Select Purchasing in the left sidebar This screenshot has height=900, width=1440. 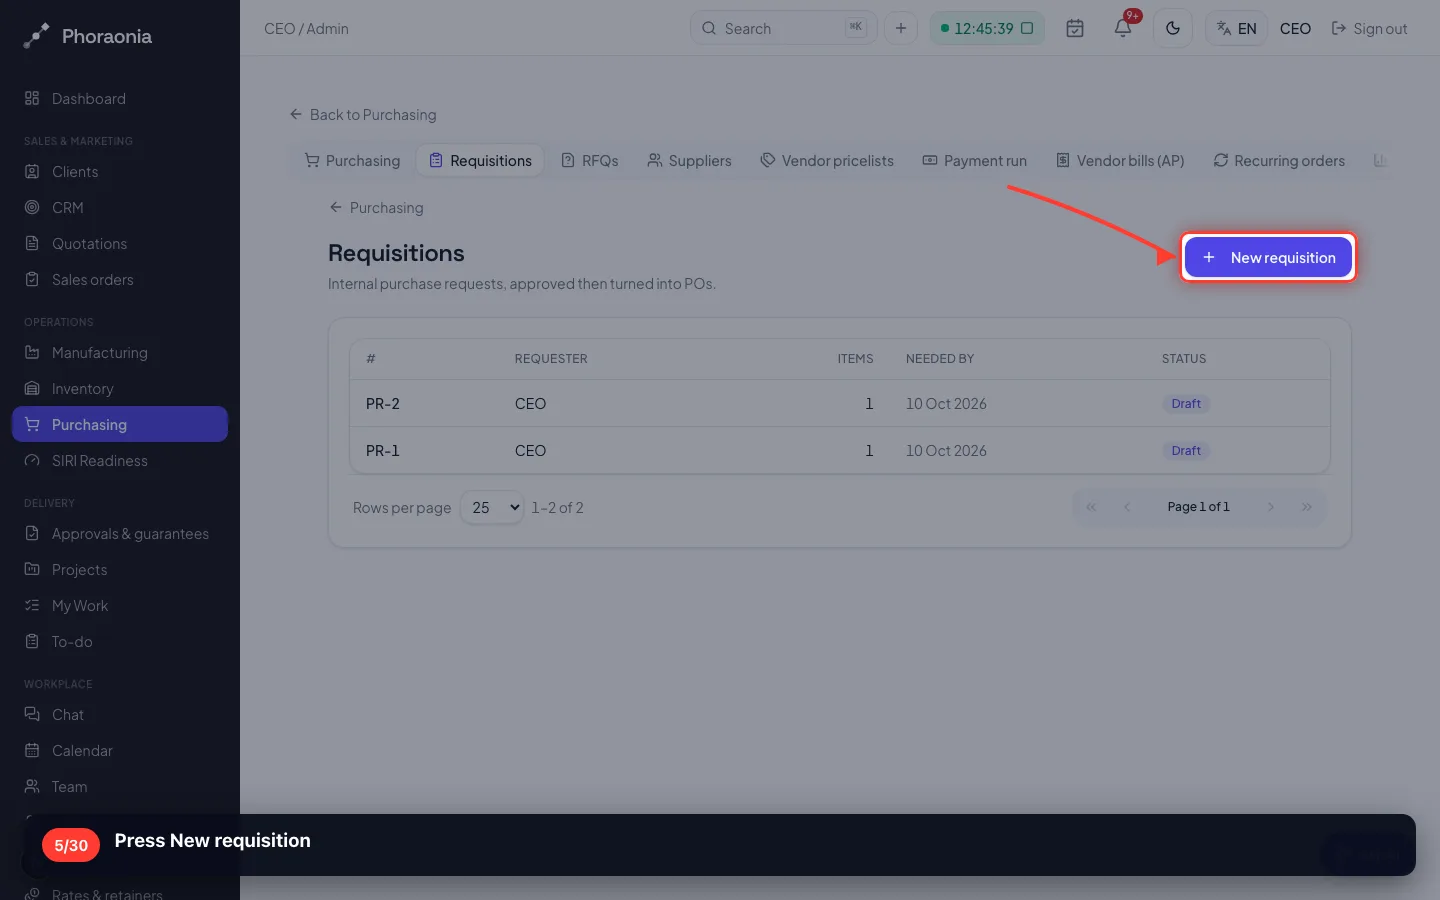(x=120, y=424)
